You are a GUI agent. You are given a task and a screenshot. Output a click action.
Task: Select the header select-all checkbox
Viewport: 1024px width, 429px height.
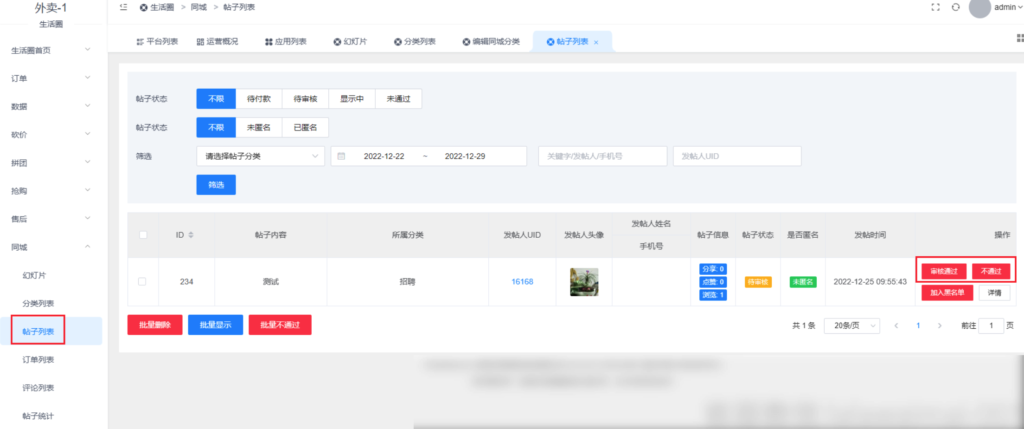tap(143, 235)
